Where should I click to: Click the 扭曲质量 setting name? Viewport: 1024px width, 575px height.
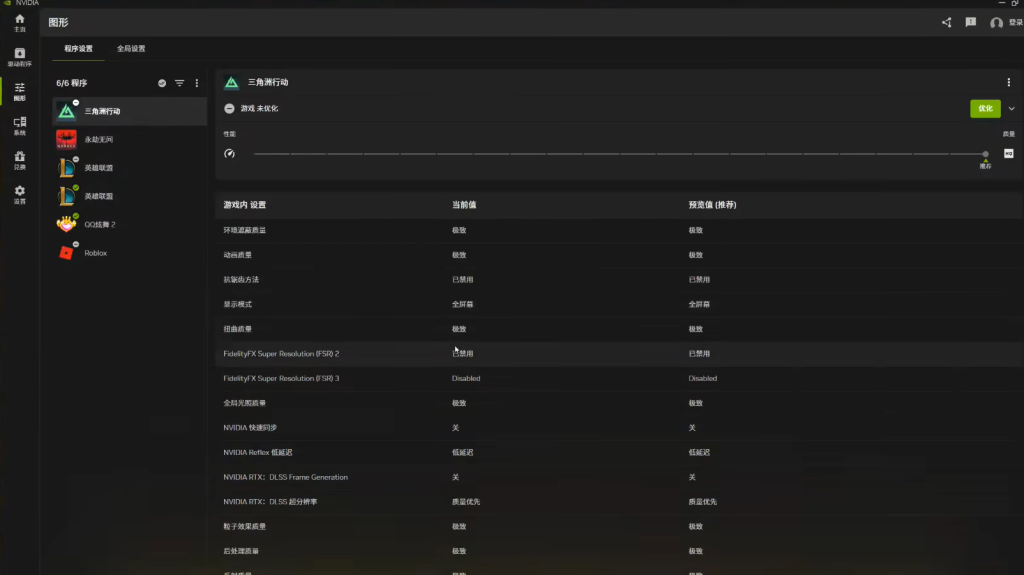coord(237,329)
